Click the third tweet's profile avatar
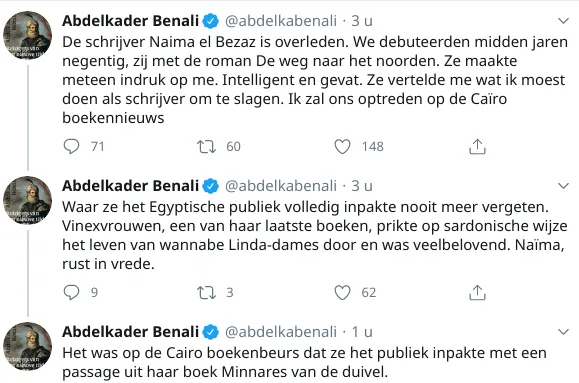This screenshot has height=383, width=579. point(27,346)
